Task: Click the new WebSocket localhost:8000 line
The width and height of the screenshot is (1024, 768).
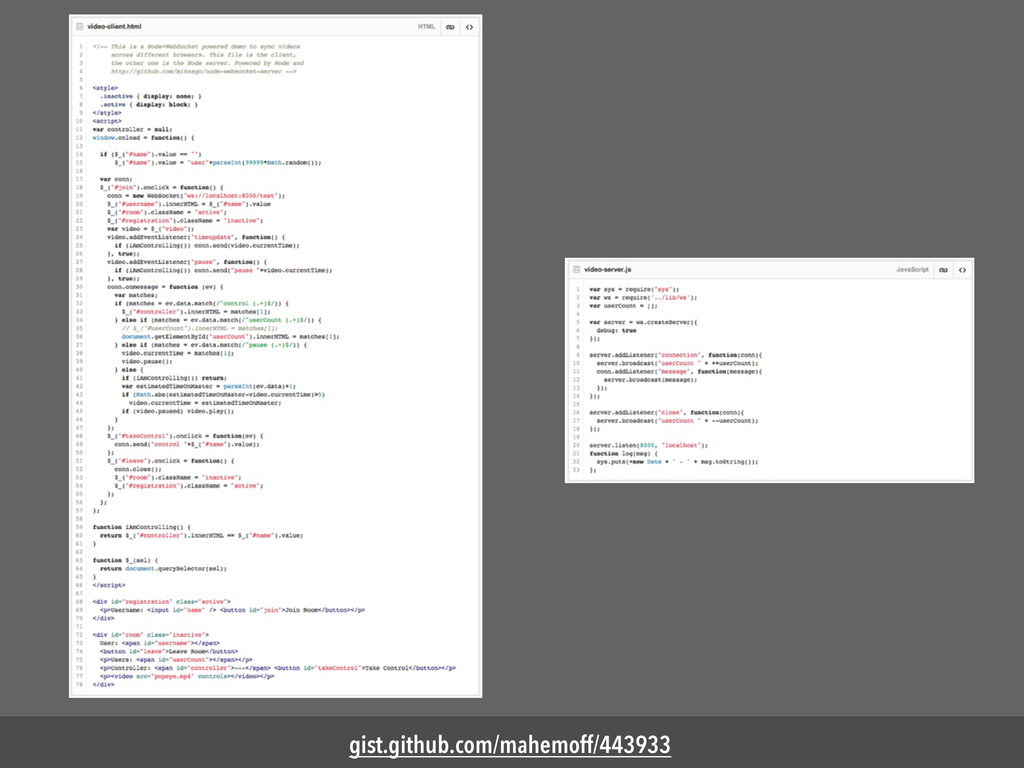Action: point(197,195)
